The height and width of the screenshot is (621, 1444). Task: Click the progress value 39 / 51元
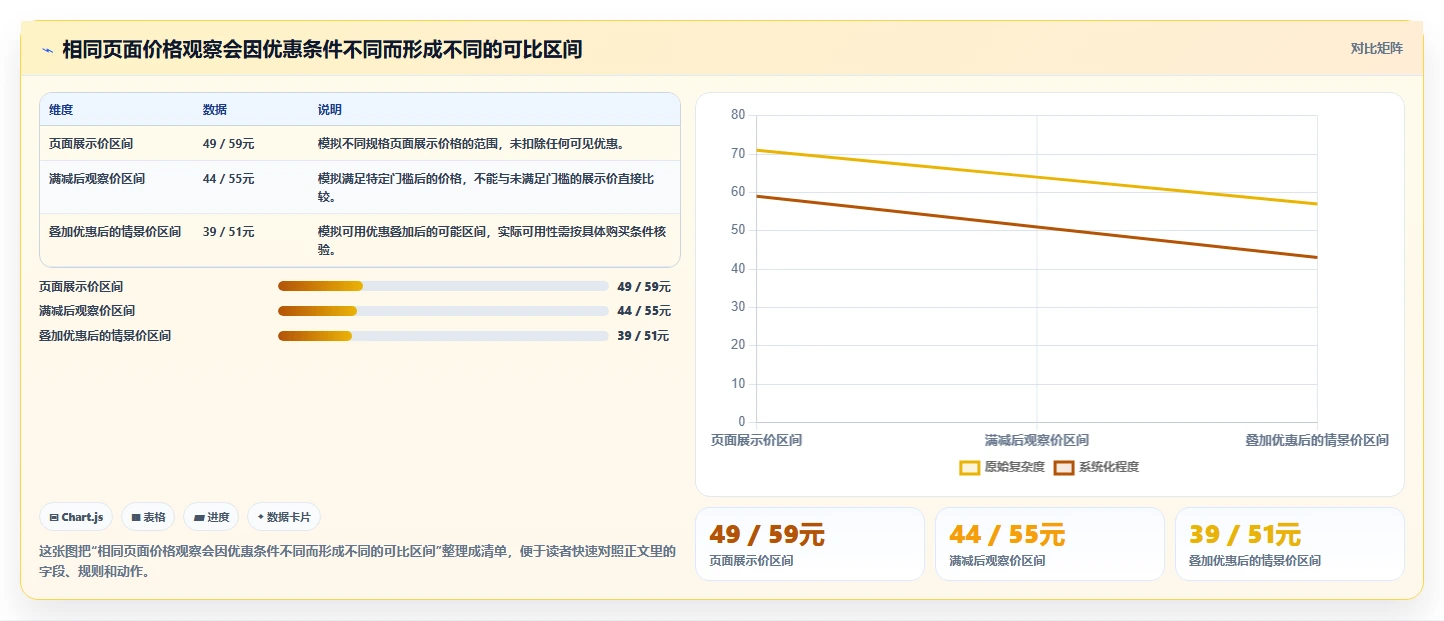click(643, 336)
